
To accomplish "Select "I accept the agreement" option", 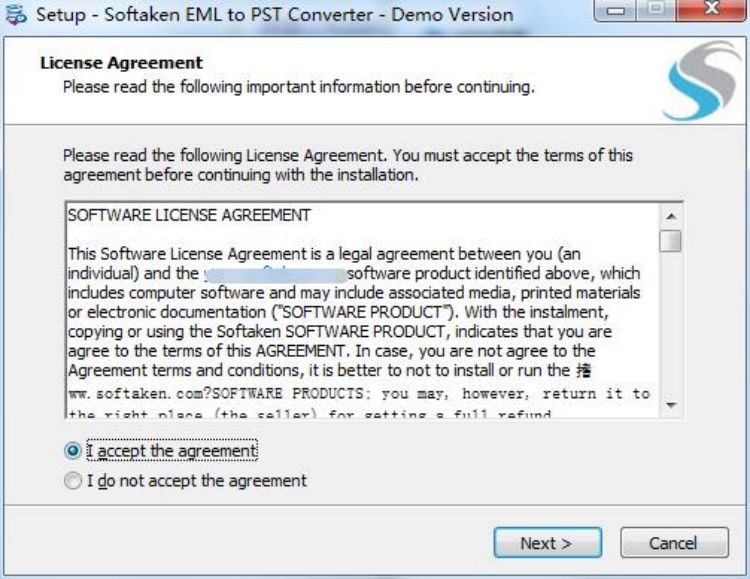I will point(72,451).
